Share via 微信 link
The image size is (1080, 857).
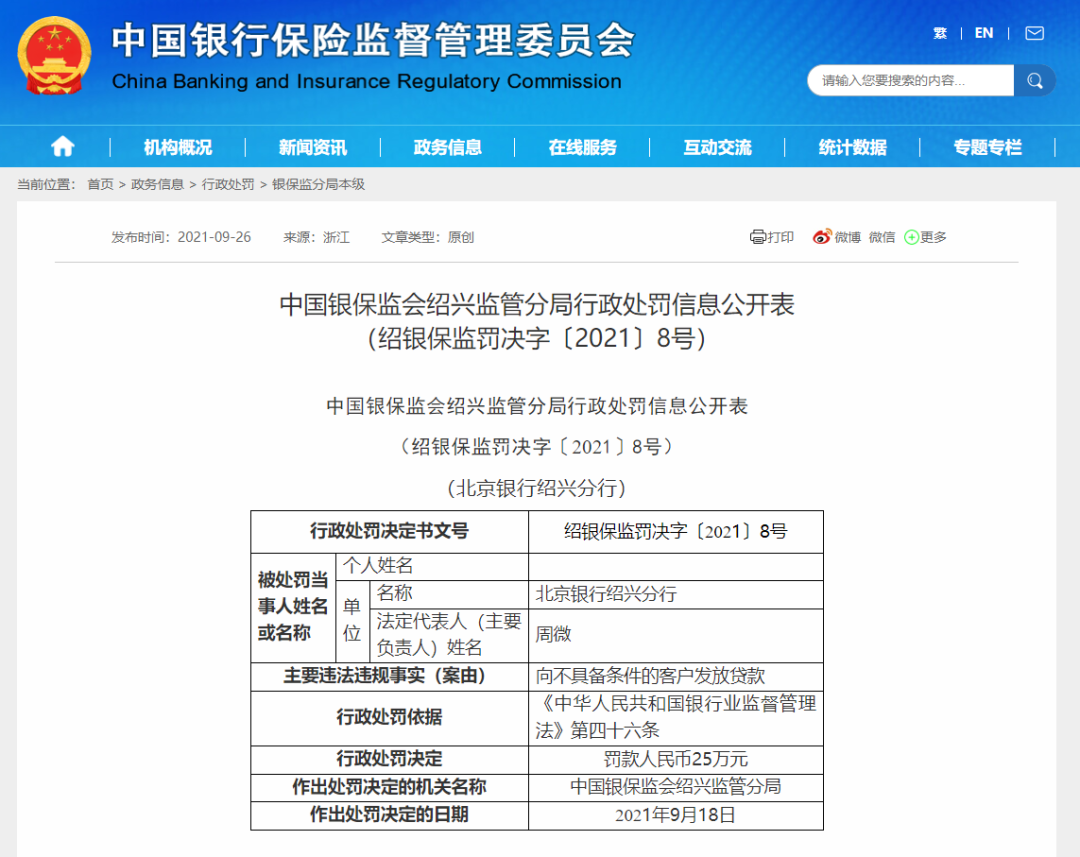point(882,237)
